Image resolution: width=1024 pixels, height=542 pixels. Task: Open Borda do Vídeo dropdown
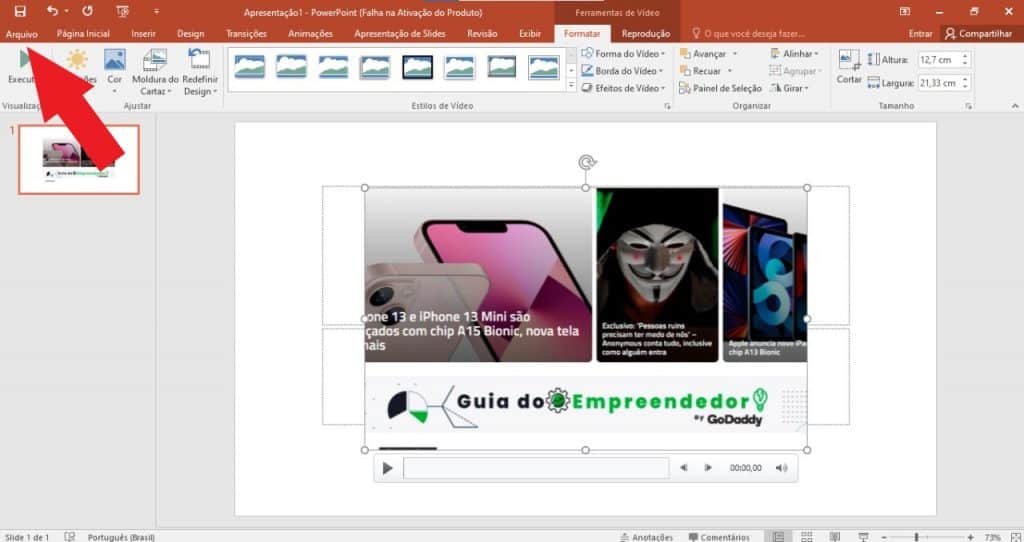pos(622,71)
